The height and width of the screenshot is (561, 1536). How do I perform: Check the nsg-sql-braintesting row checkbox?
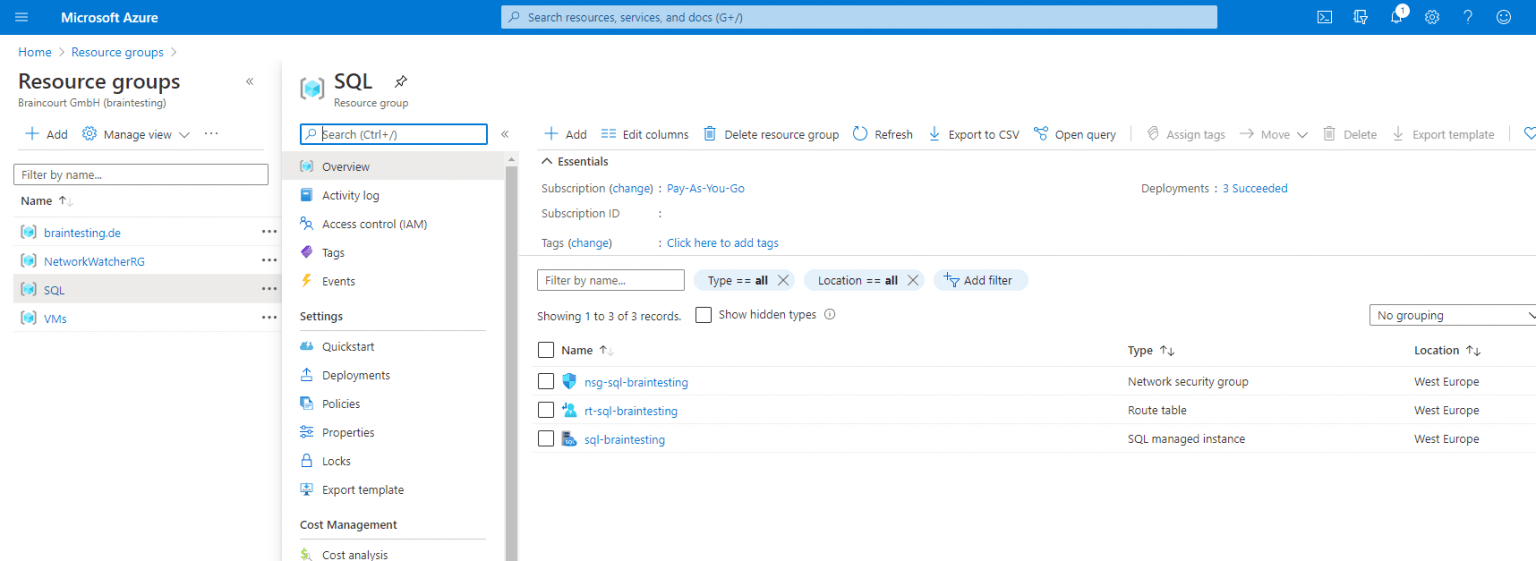[x=546, y=381]
